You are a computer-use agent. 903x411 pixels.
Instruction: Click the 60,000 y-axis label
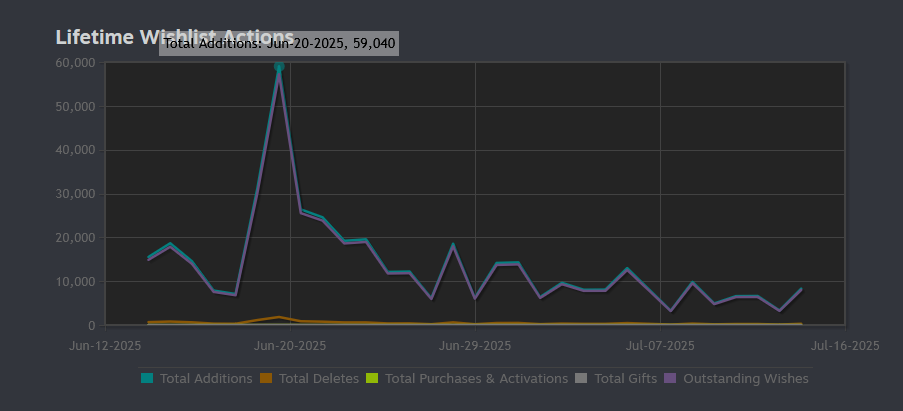[75, 63]
